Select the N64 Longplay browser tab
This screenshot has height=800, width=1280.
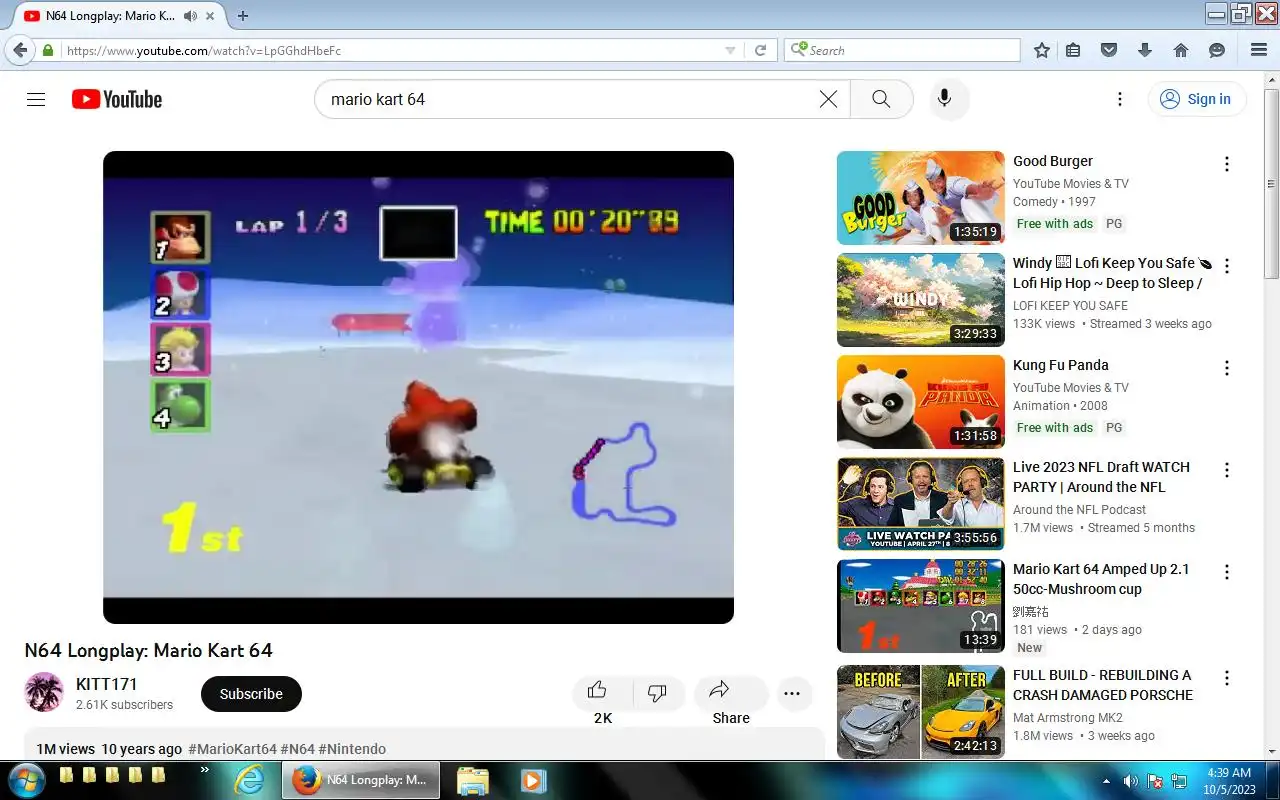coord(110,16)
